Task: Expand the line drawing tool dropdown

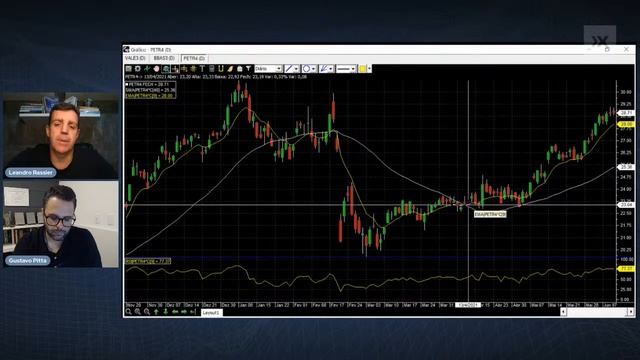Action: (x=296, y=69)
